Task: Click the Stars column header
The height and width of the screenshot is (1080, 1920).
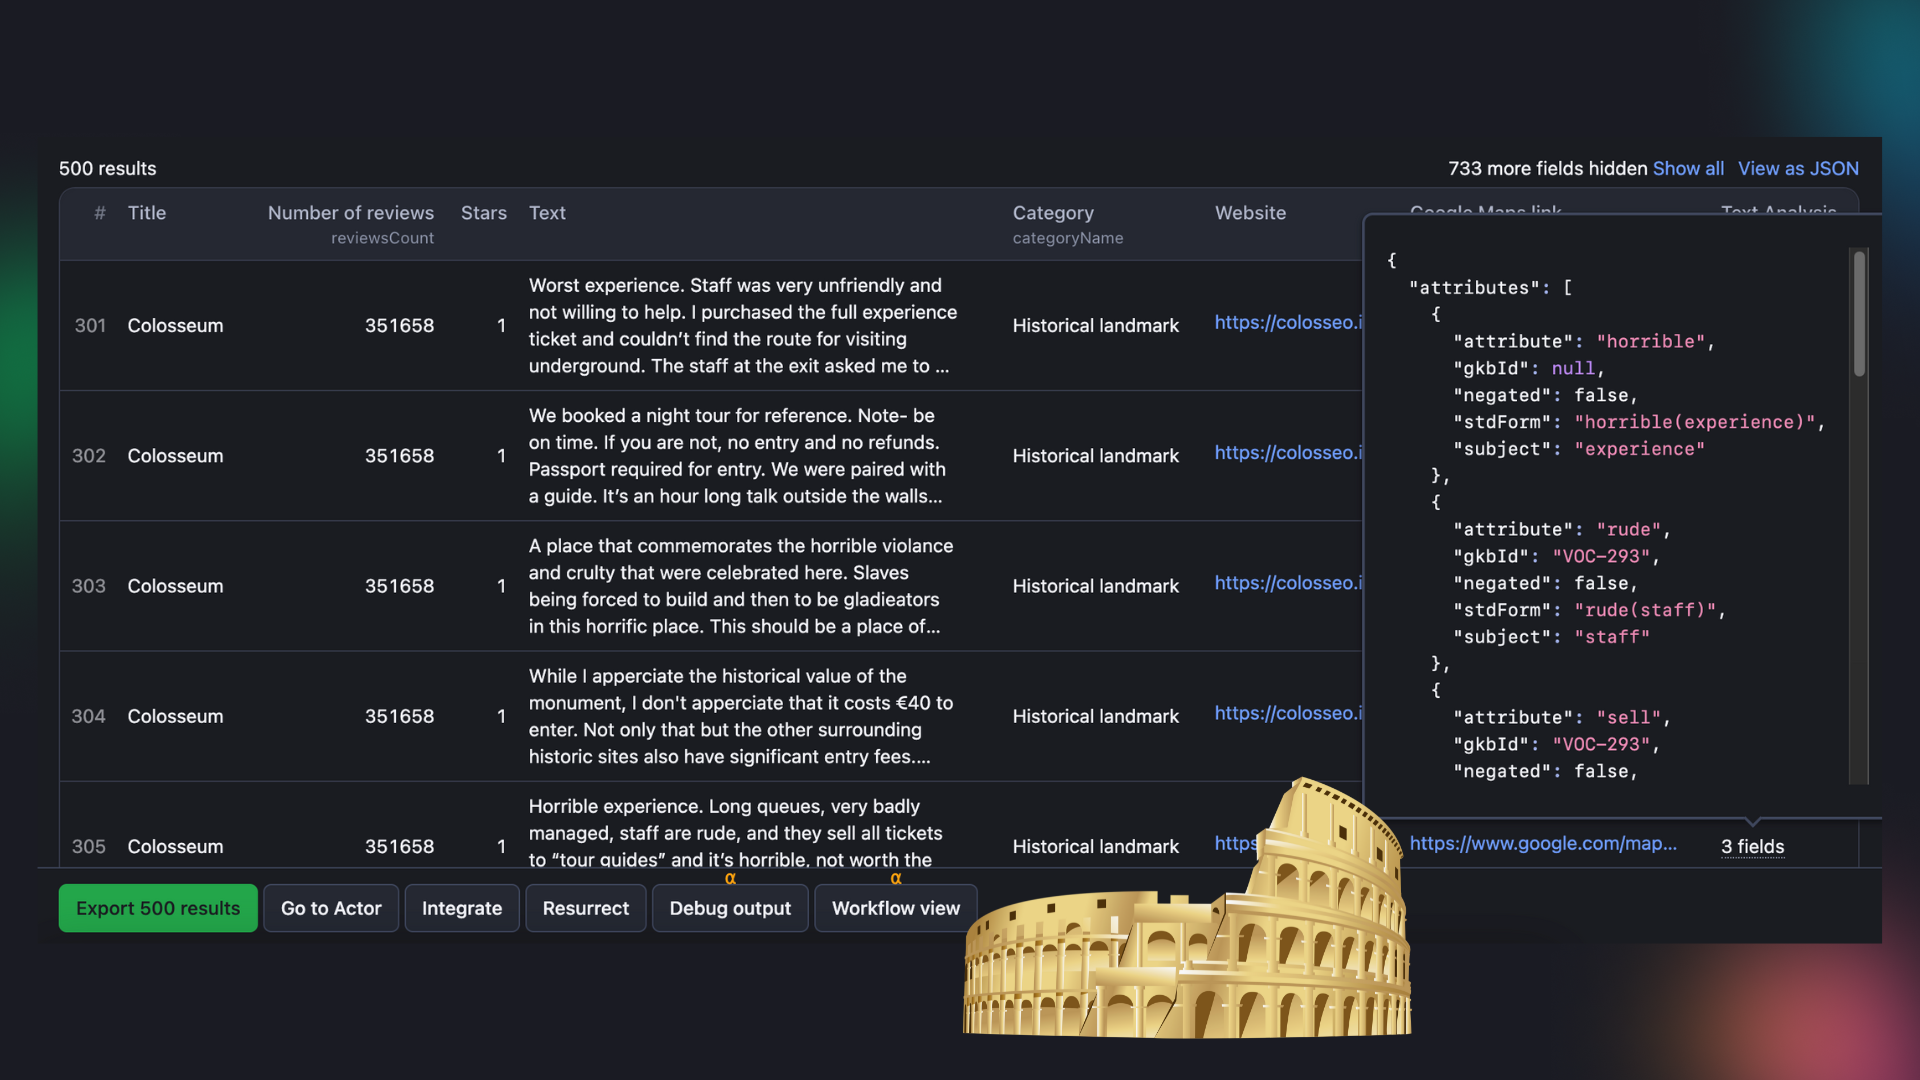Action: click(x=483, y=213)
